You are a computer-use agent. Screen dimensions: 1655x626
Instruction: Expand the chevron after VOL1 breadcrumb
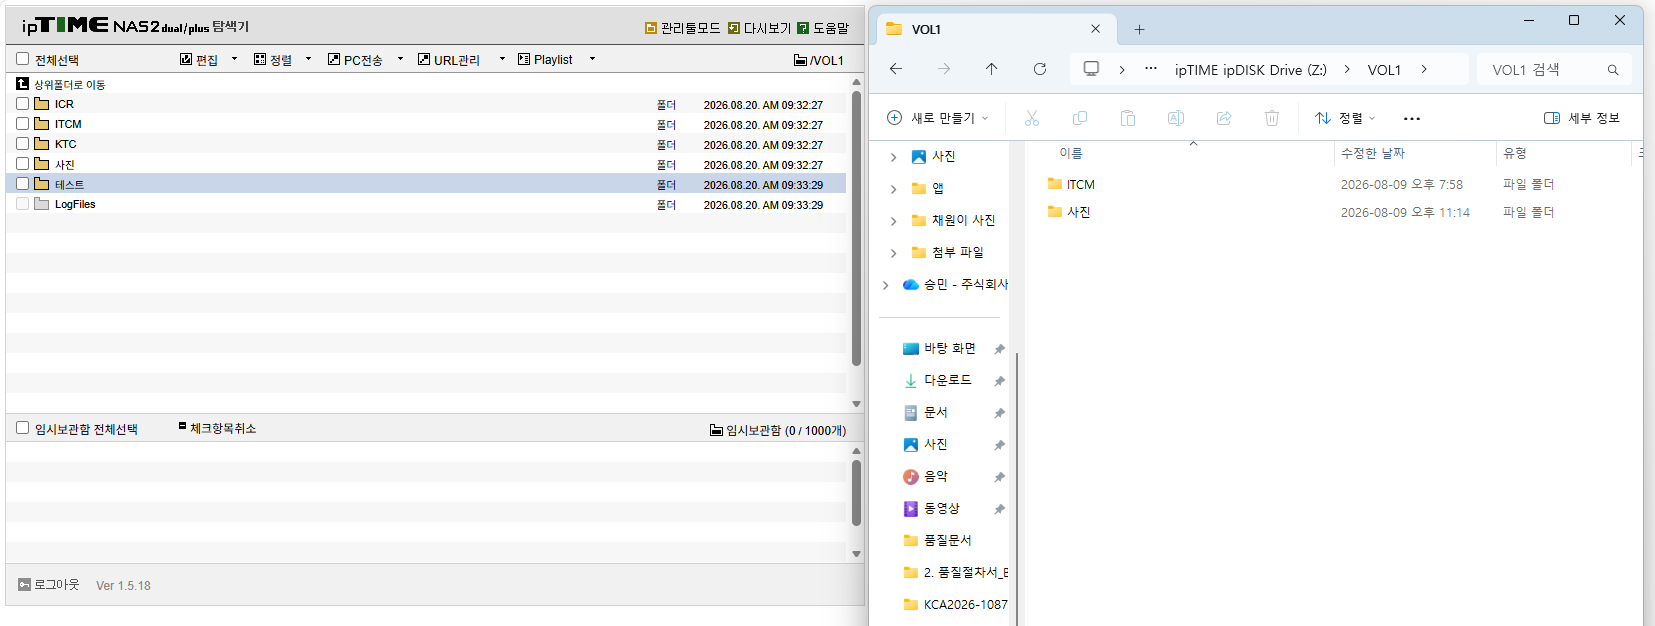tap(1424, 69)
